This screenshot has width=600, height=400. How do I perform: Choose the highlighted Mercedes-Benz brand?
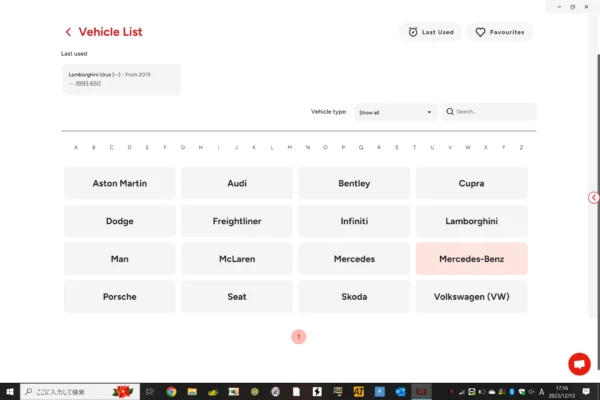pos(471,259)
